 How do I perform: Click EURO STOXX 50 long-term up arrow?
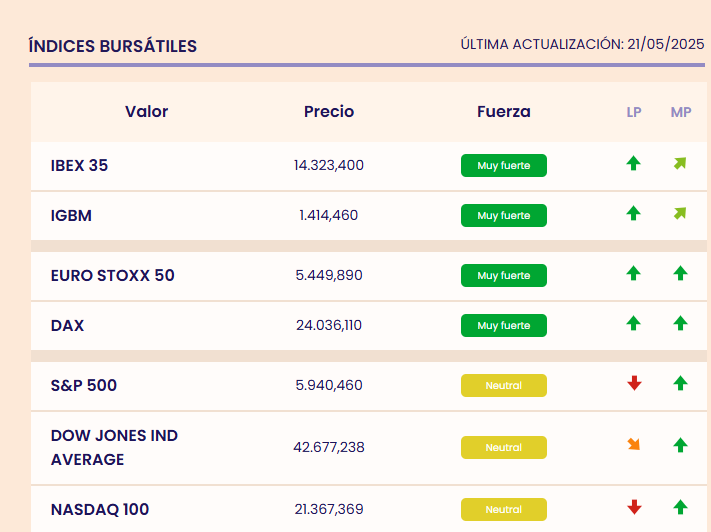point(633,273)
